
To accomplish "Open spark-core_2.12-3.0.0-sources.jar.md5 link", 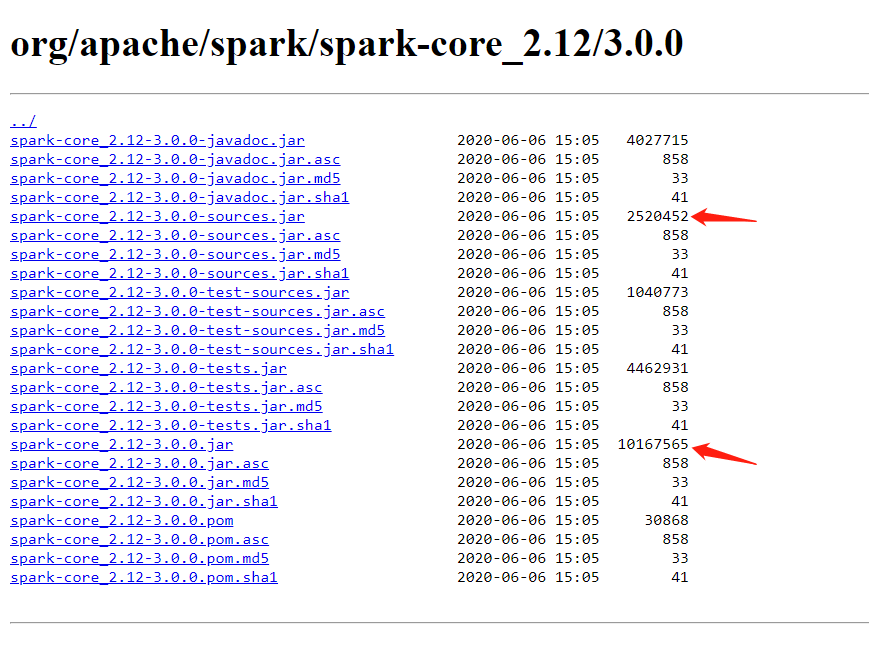I will pos(175,254).
